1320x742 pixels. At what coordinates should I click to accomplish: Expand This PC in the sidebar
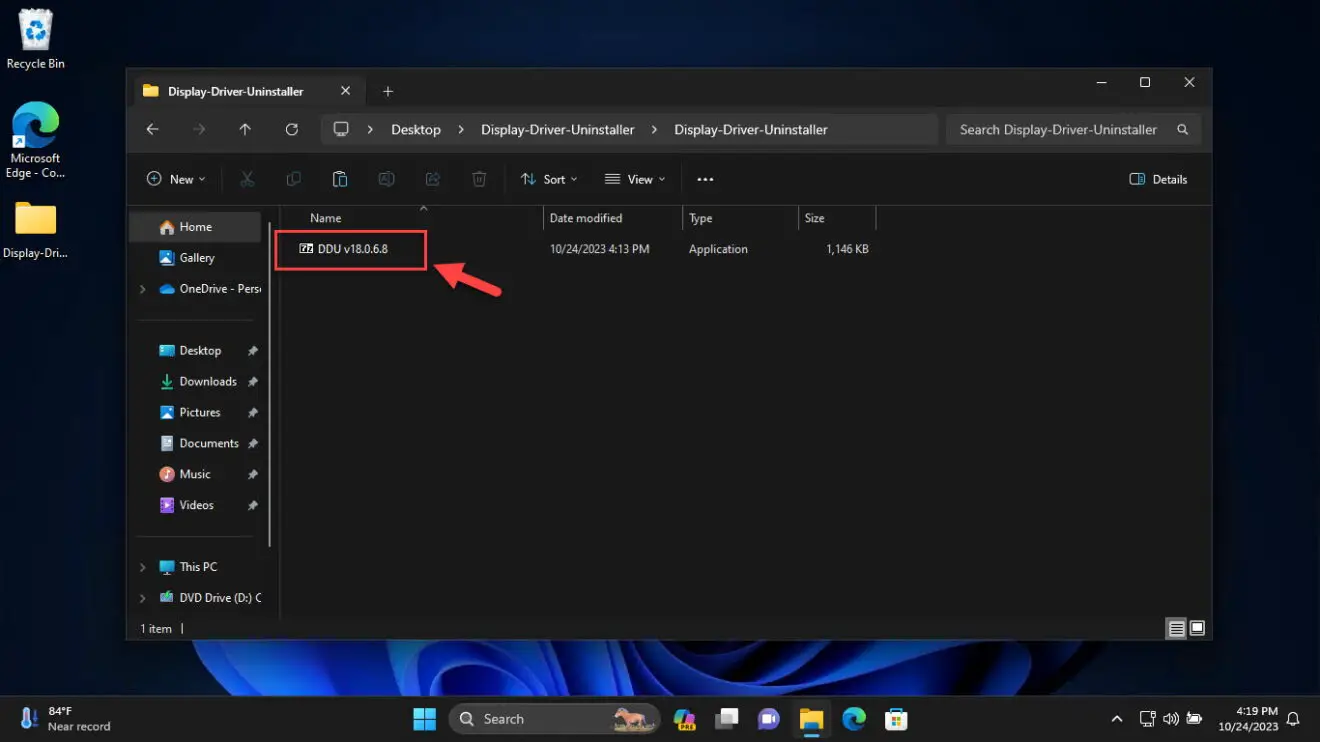click(x=141, y=566)
